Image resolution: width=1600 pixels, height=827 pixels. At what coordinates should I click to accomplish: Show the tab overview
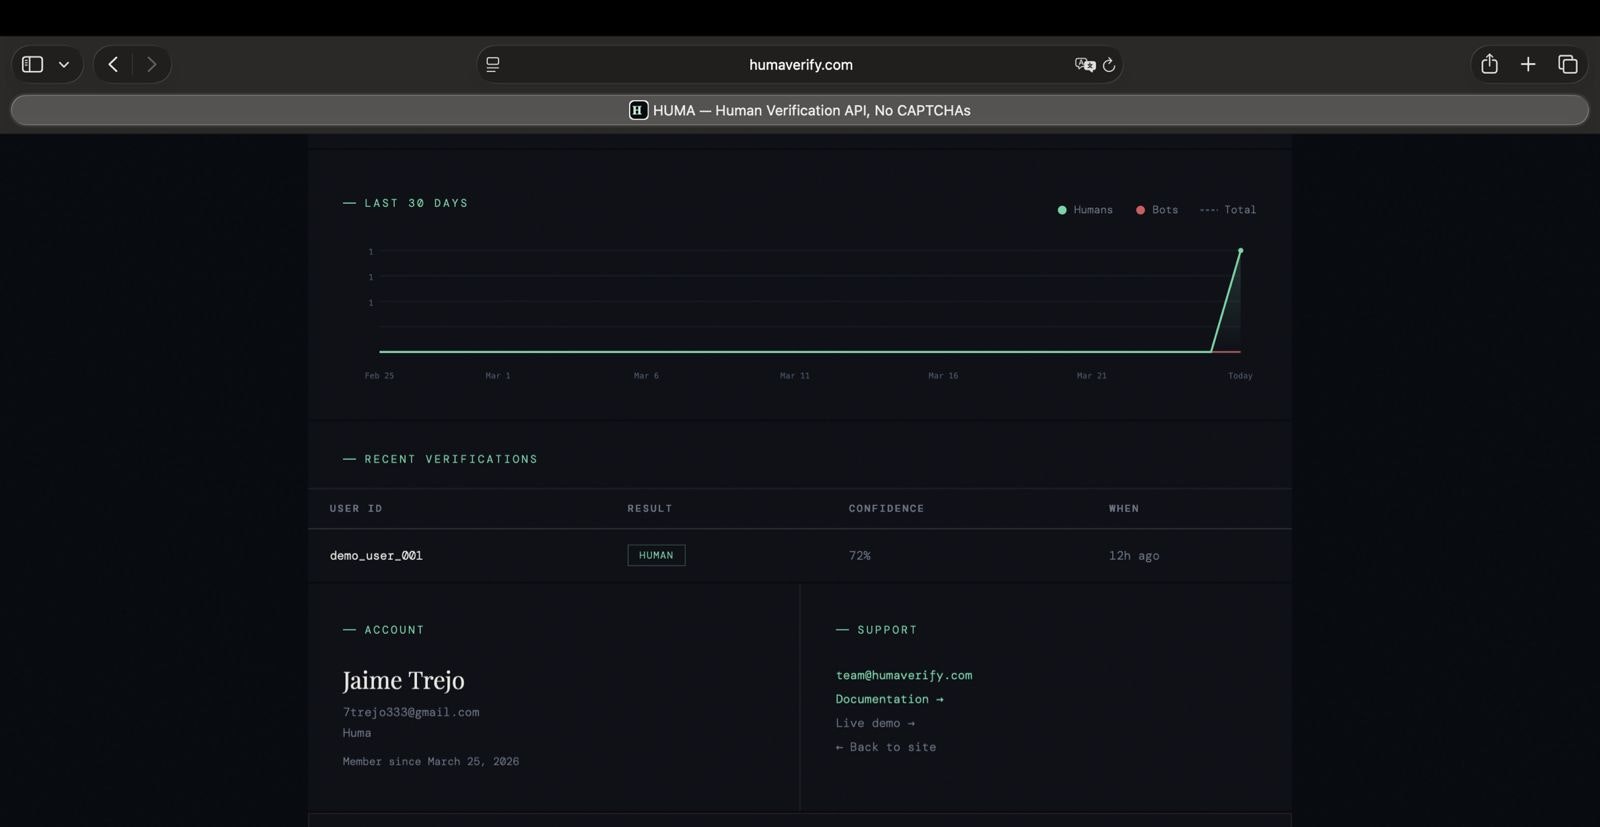point(1567,64)
